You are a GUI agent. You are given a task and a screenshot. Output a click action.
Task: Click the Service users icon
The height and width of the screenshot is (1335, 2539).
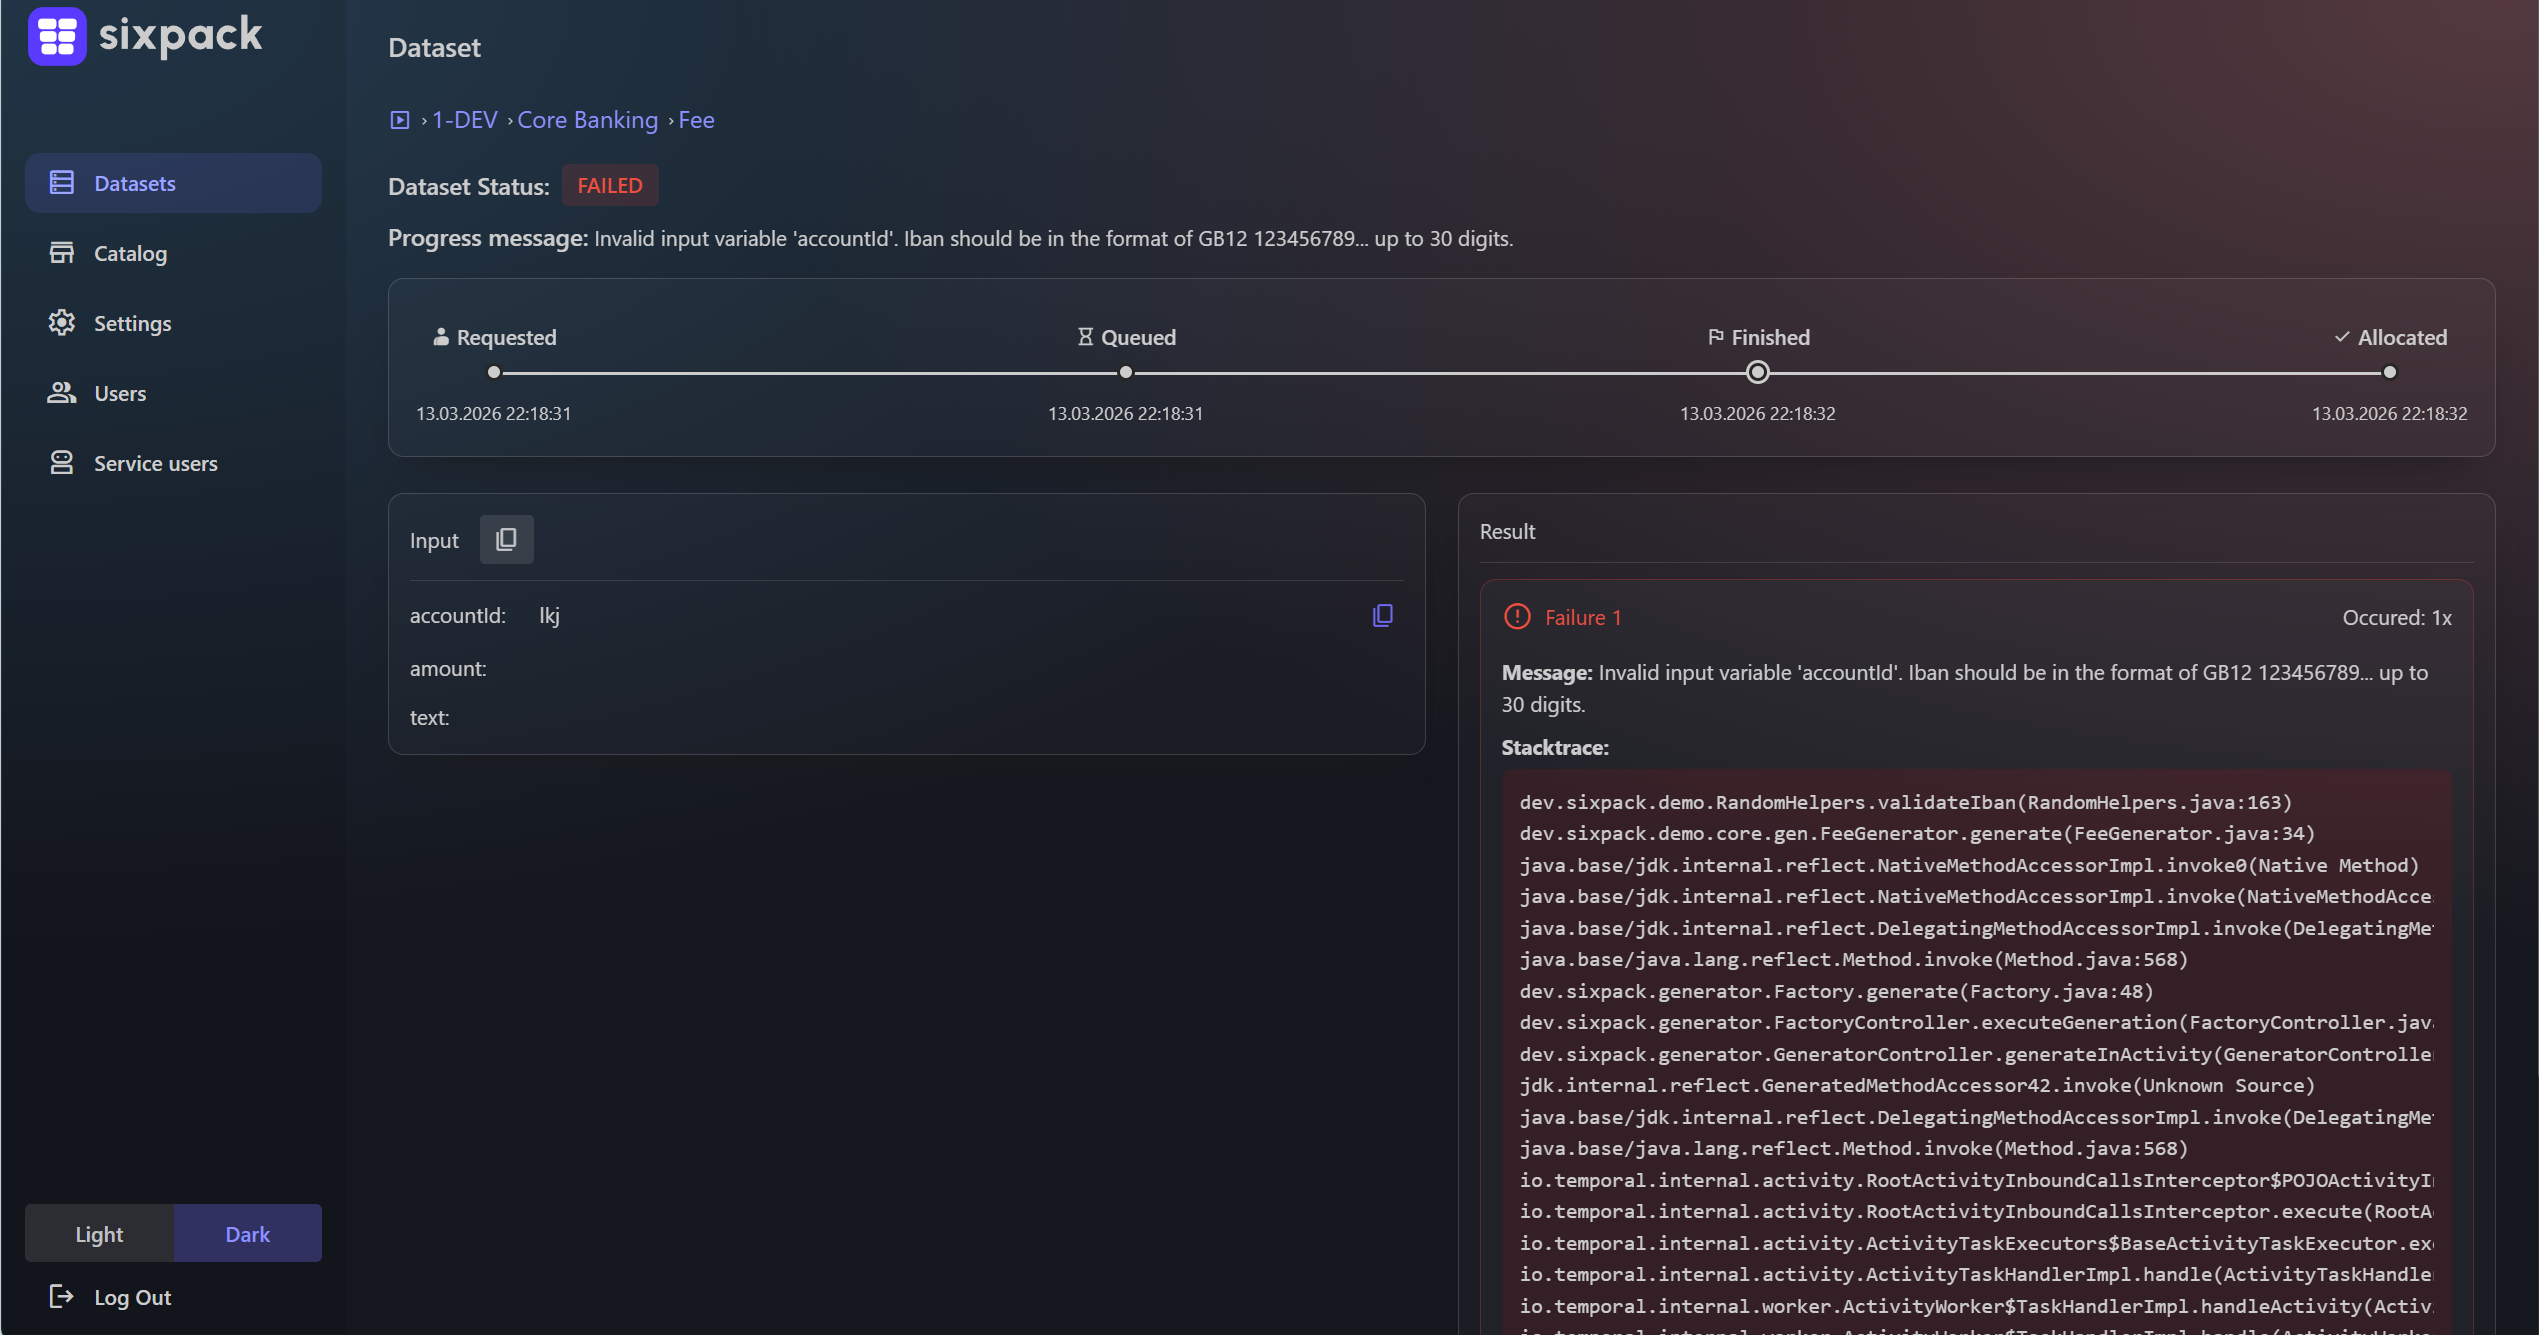click(x=62, y=463)
